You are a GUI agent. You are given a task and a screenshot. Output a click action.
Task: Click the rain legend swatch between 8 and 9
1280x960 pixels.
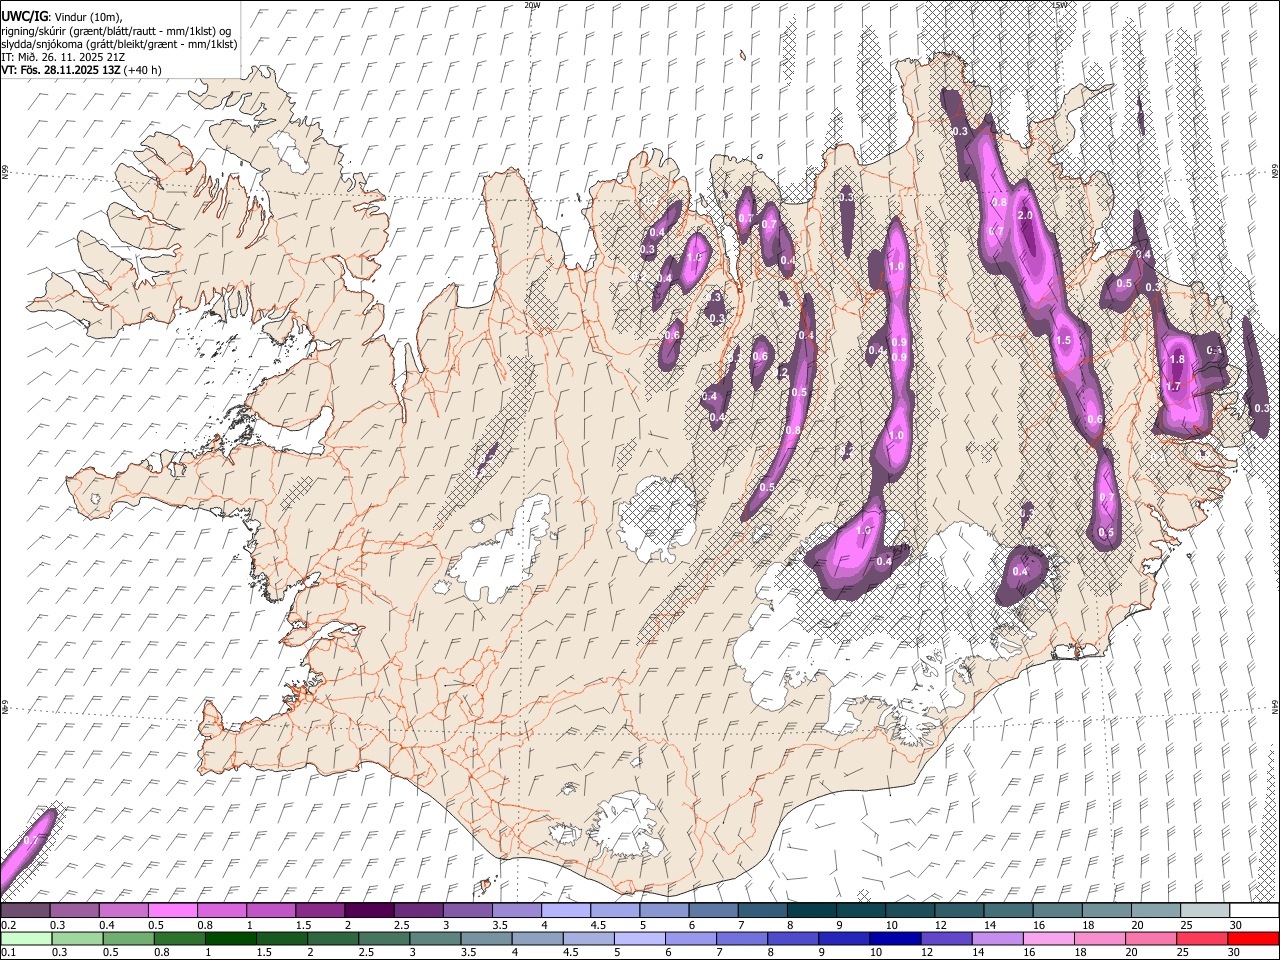tap(792, 939)
